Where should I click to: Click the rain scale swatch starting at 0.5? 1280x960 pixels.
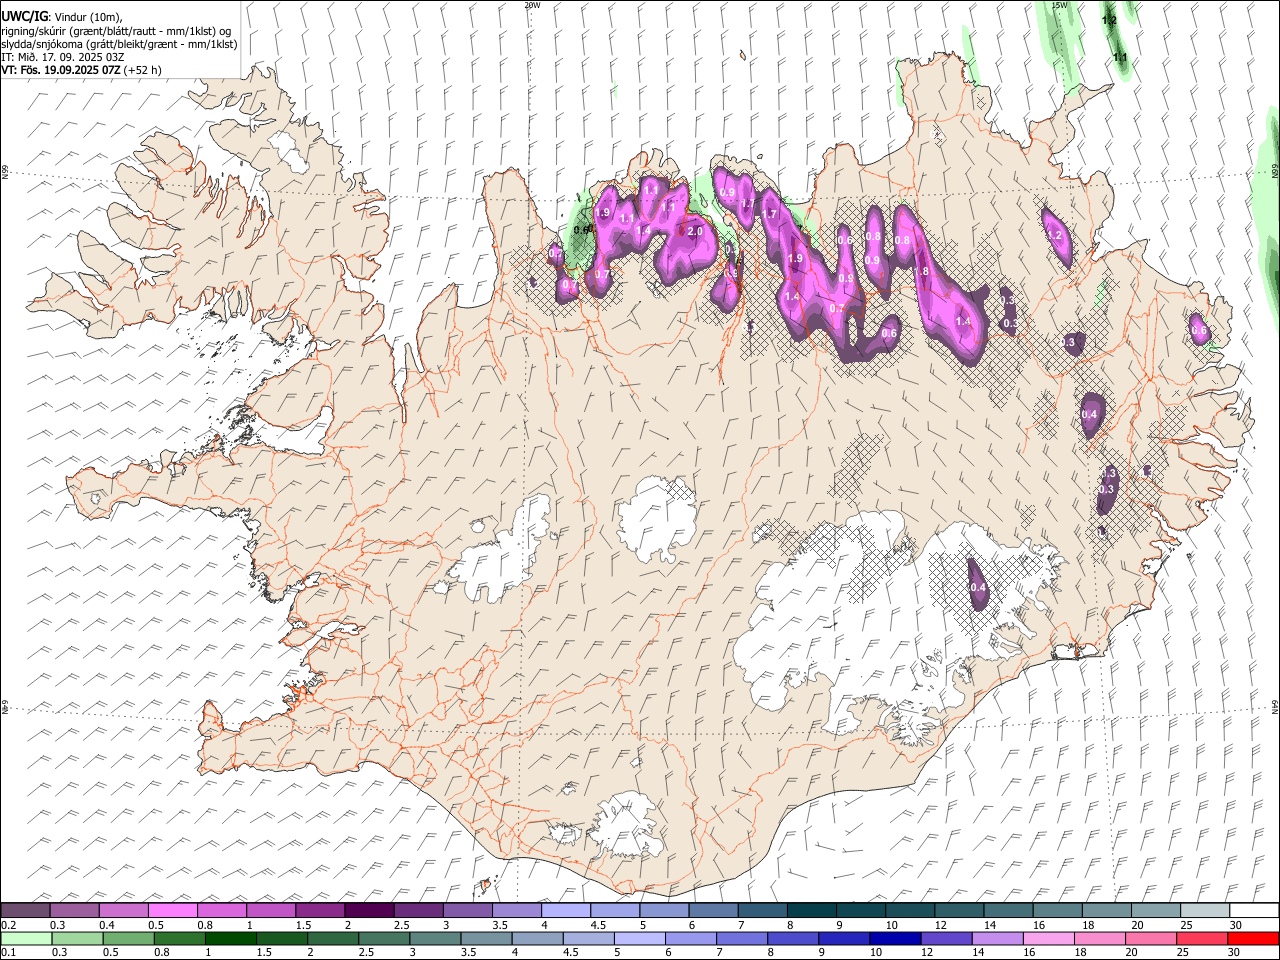[x=128, y=939]
